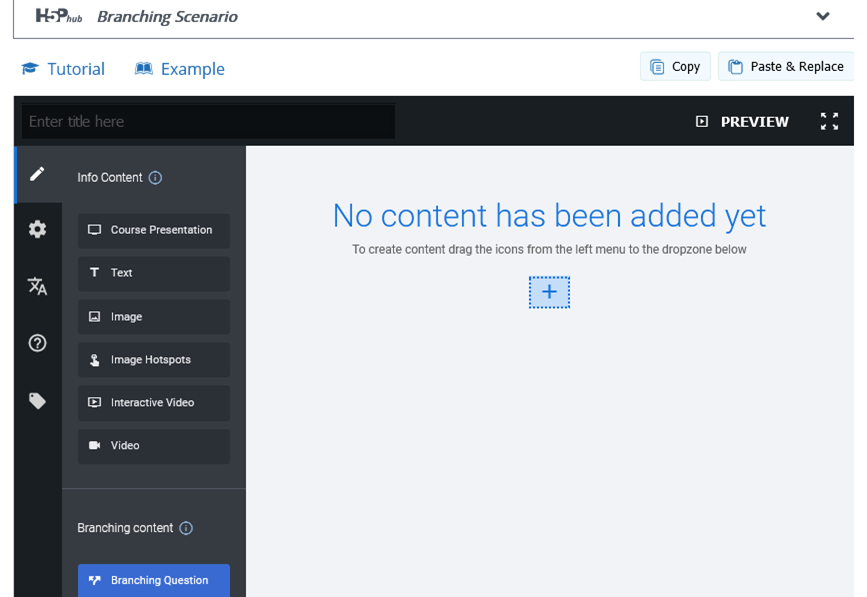Screen dimensions: 867x597
Task: Select the Image Hotspots content type
Action: pyautogui.click(x=154, y=360)
